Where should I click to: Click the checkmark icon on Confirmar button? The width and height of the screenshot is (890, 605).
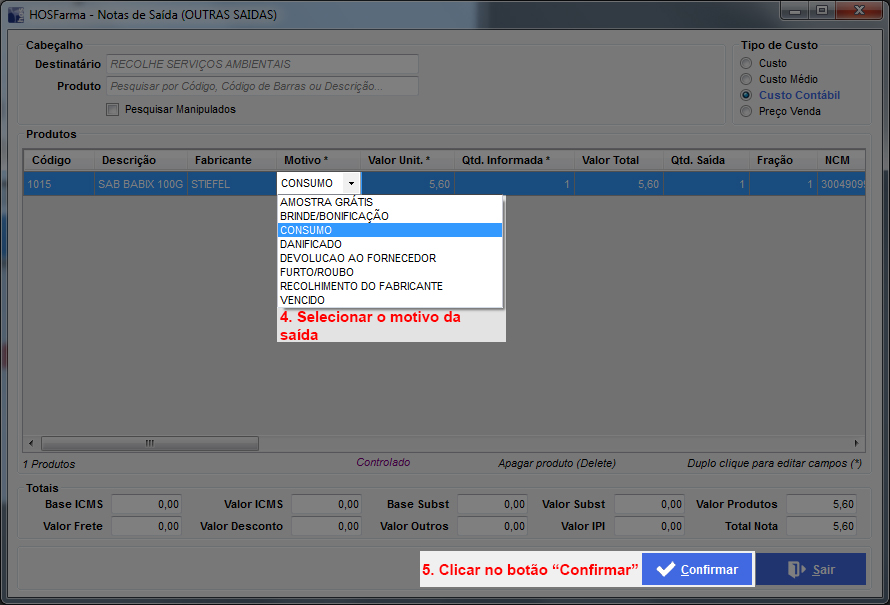(665, 570)
